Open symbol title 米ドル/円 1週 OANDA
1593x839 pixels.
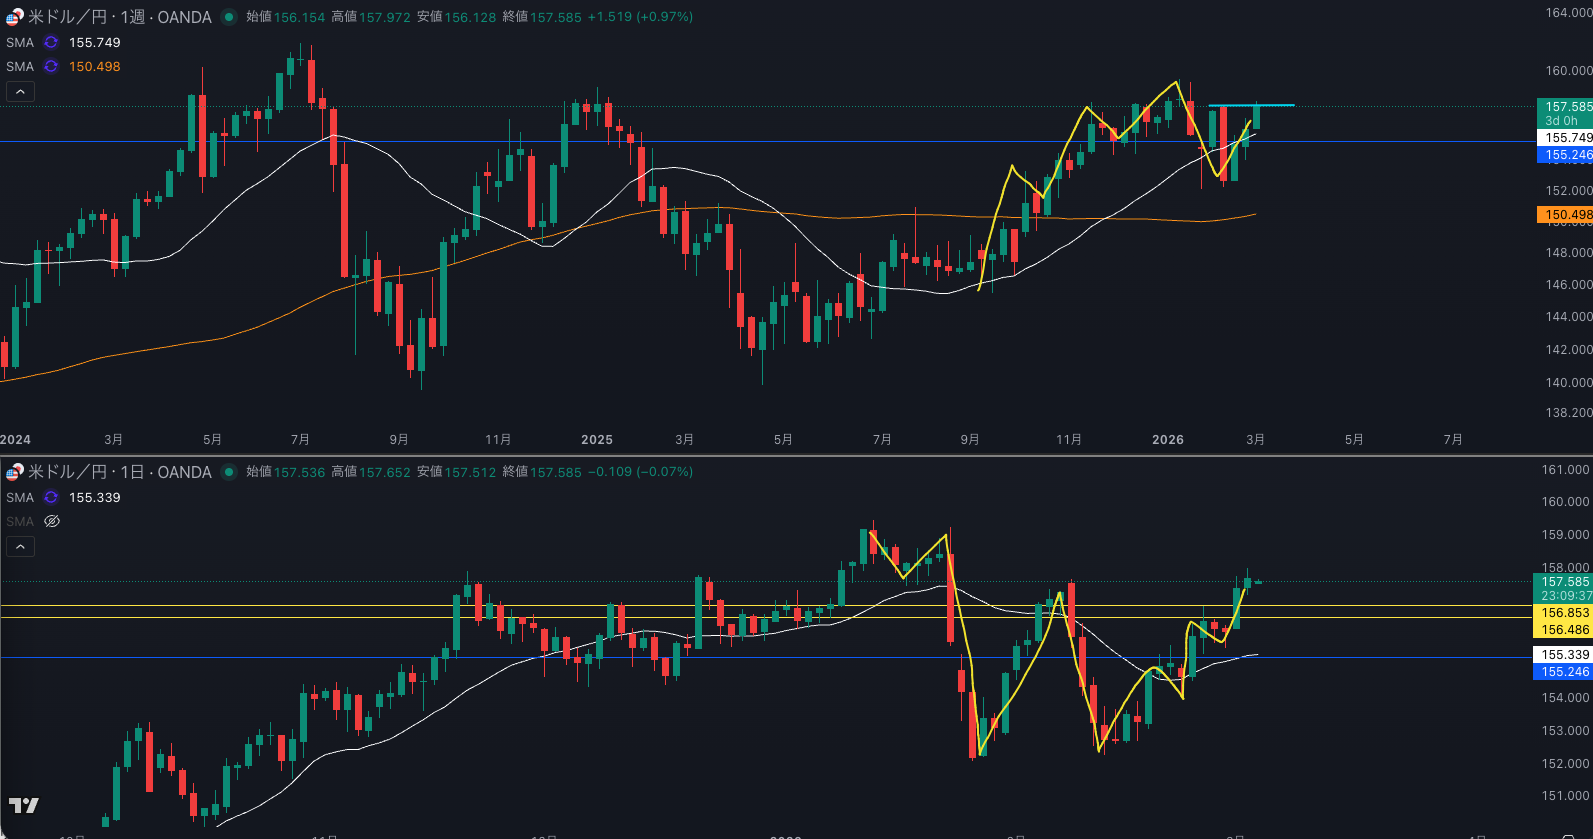119,17
